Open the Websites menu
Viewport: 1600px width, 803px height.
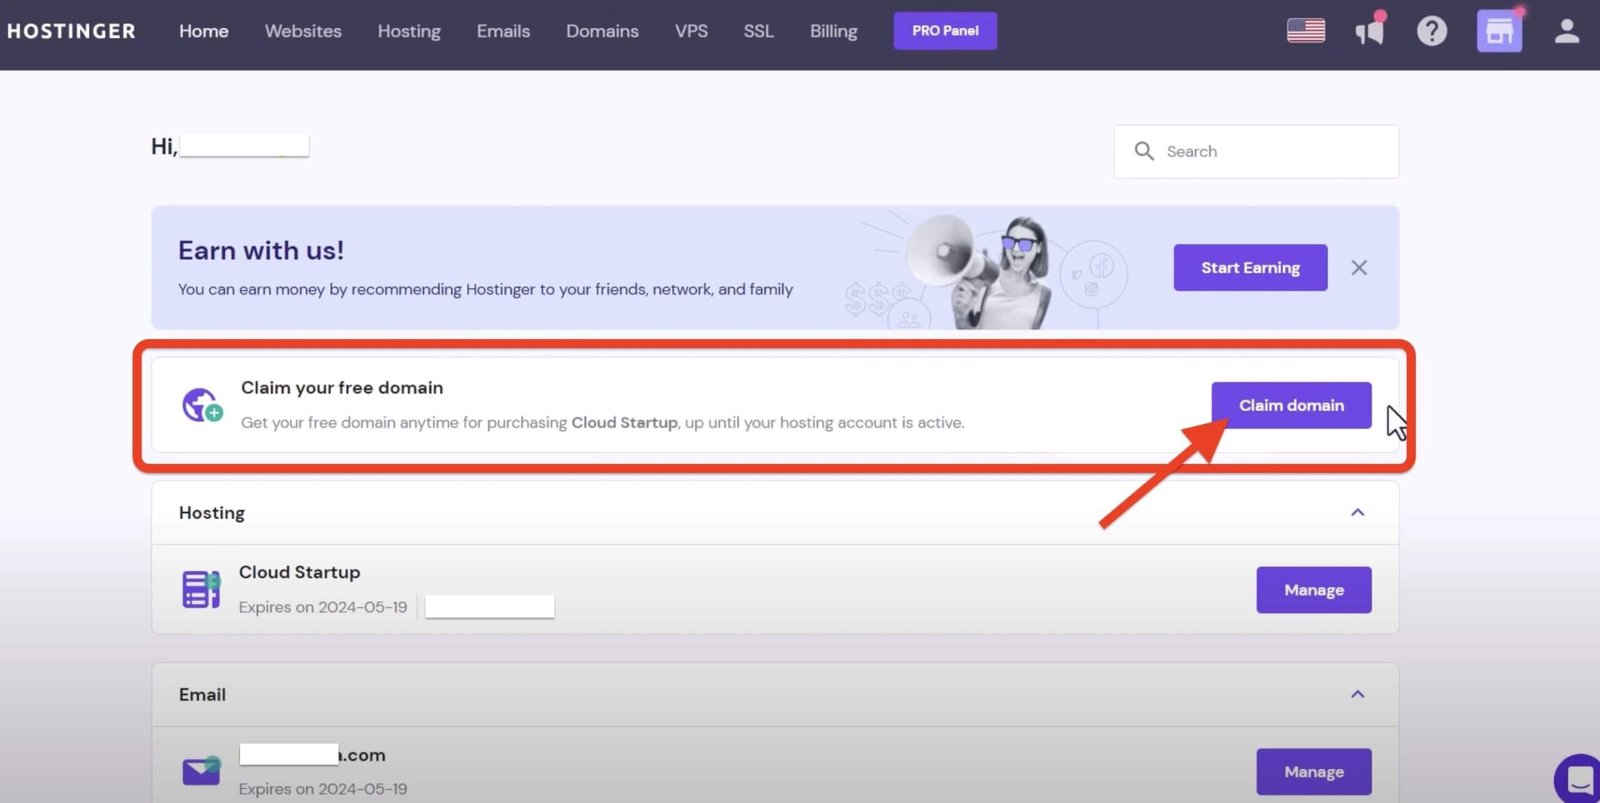(303, 31)
